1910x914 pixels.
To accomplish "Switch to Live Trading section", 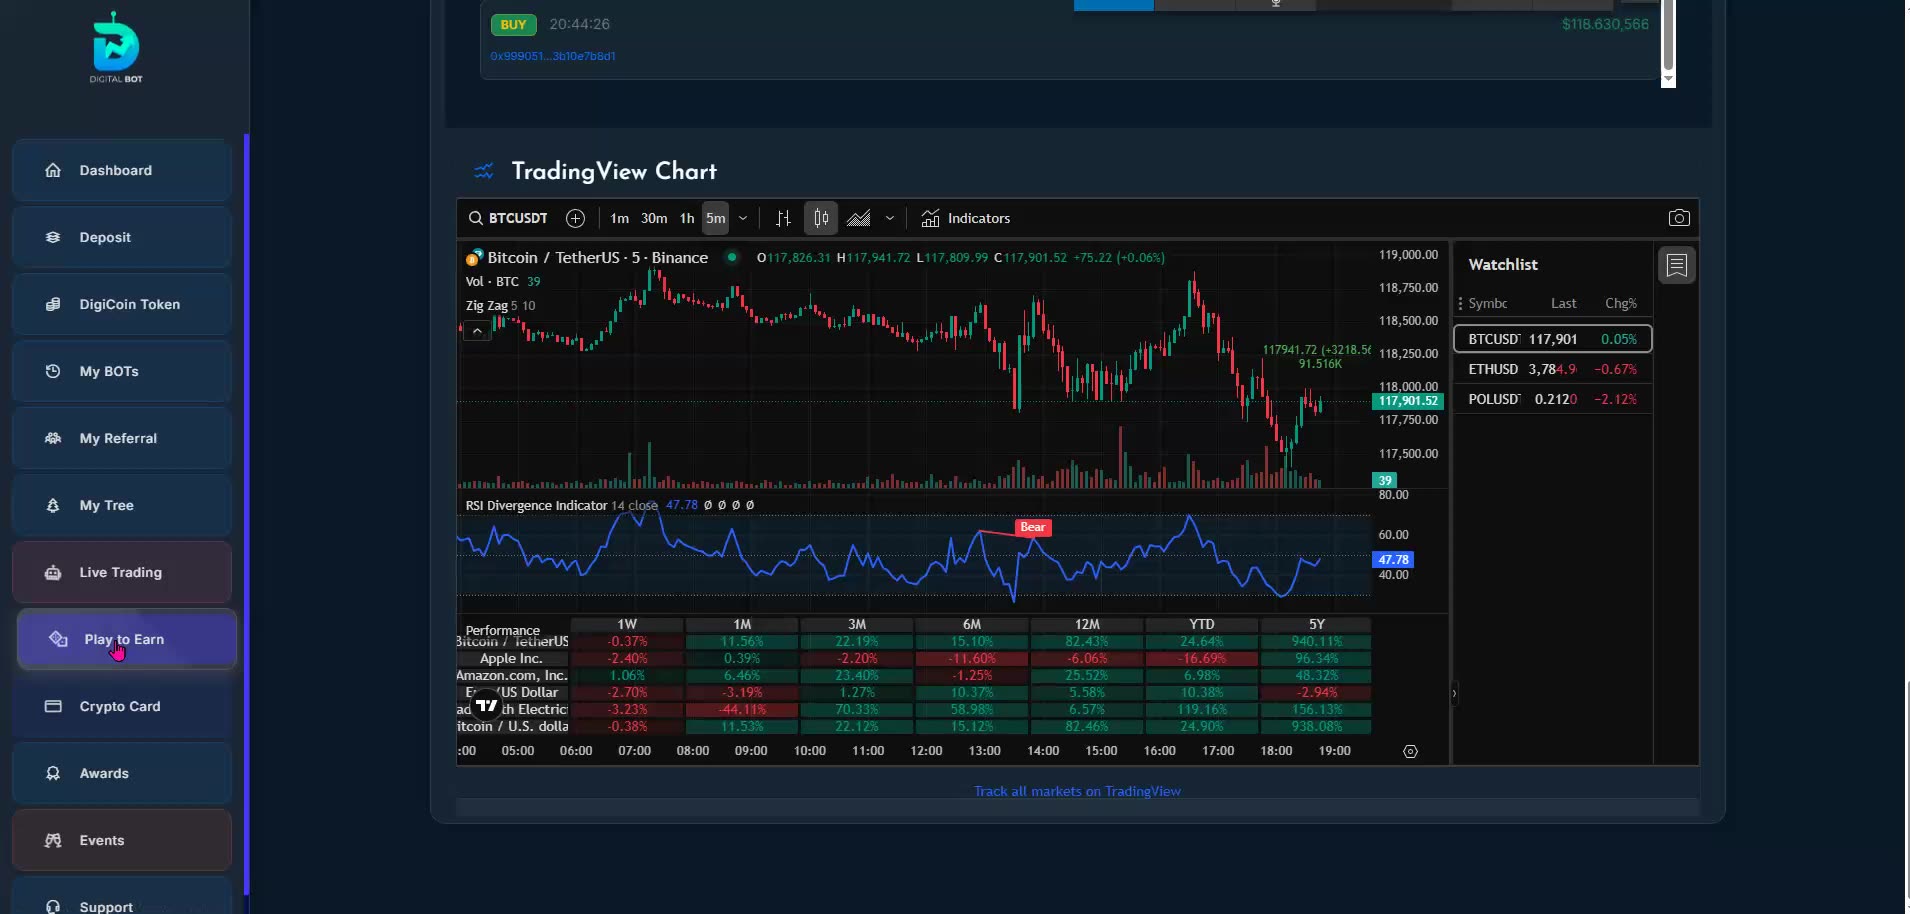I will pos(120,571).
